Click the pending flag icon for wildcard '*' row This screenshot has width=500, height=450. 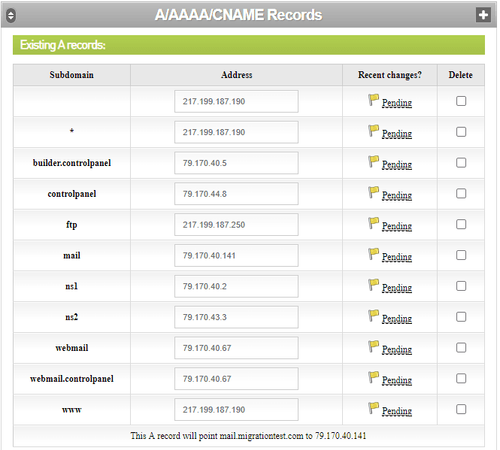coord(373,130)
